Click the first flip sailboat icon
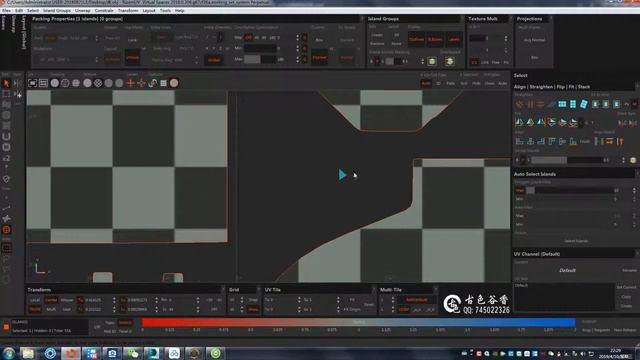The image size is (640, 360). [x=519, y=122]
